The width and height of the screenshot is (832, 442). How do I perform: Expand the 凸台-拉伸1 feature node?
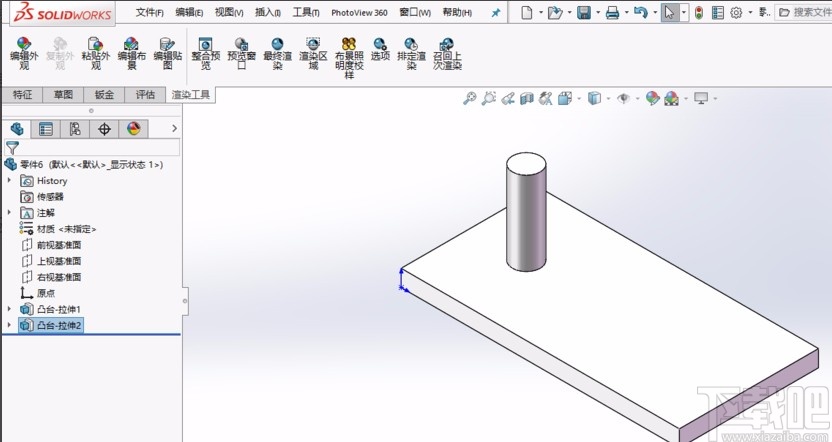(x=10, y=309)
